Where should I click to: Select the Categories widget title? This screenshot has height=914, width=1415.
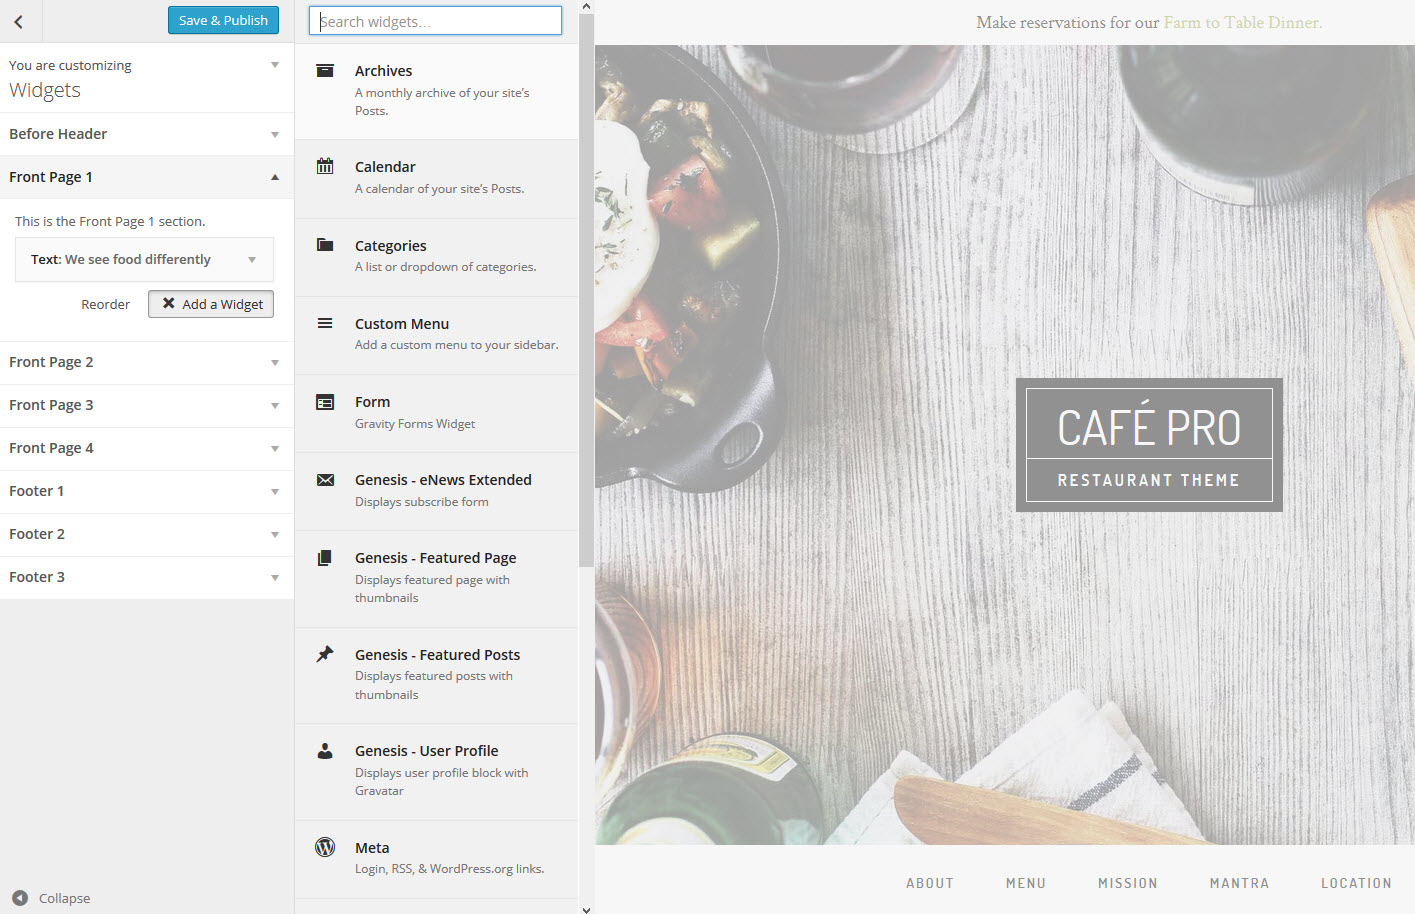(390, 246)
